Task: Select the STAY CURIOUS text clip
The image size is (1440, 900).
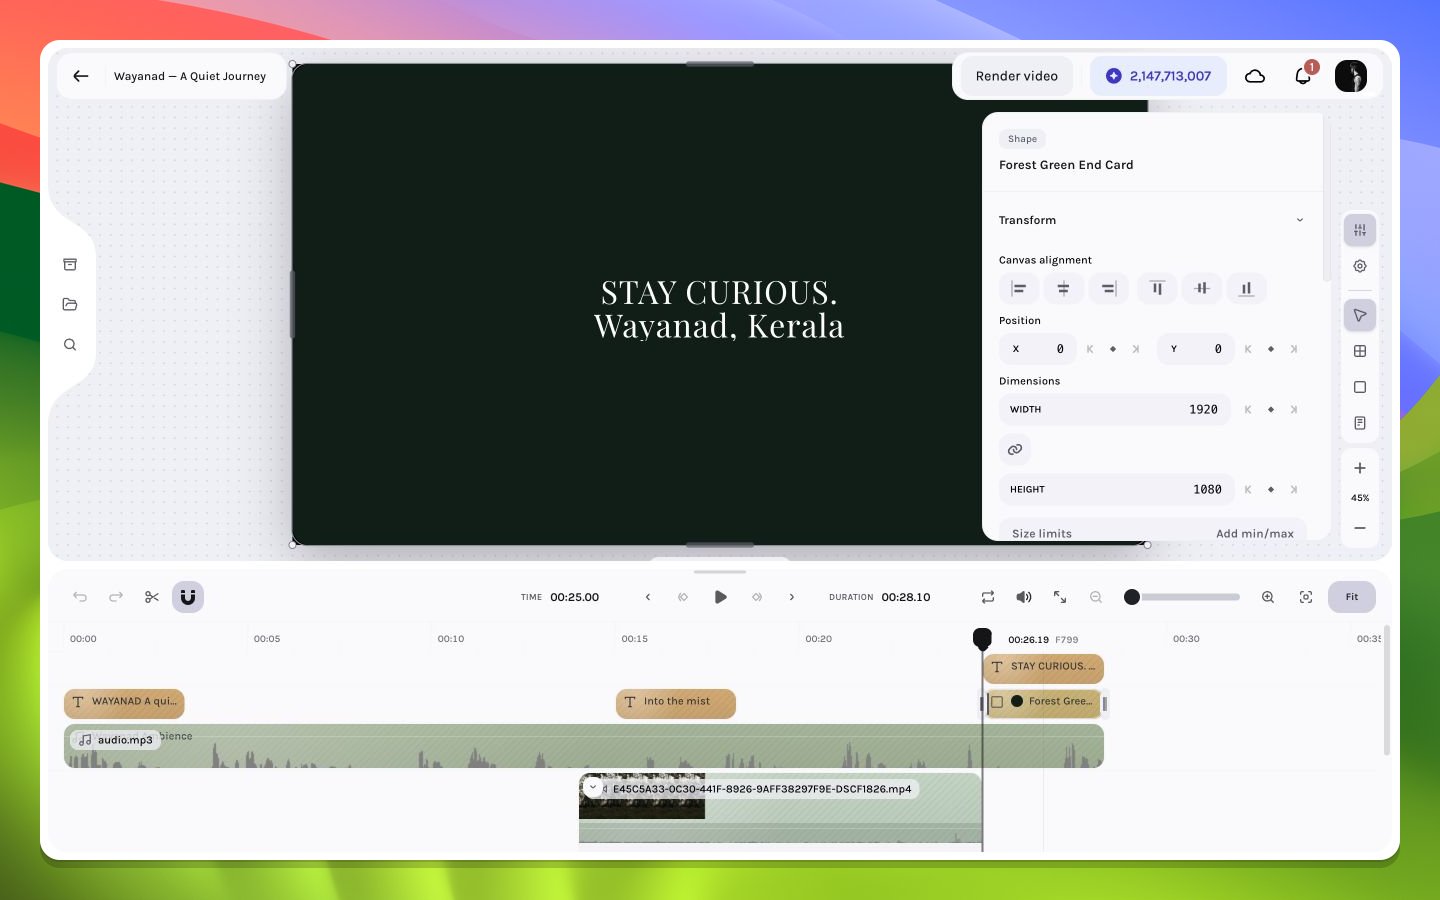Action: click(x=1044, y=667)
